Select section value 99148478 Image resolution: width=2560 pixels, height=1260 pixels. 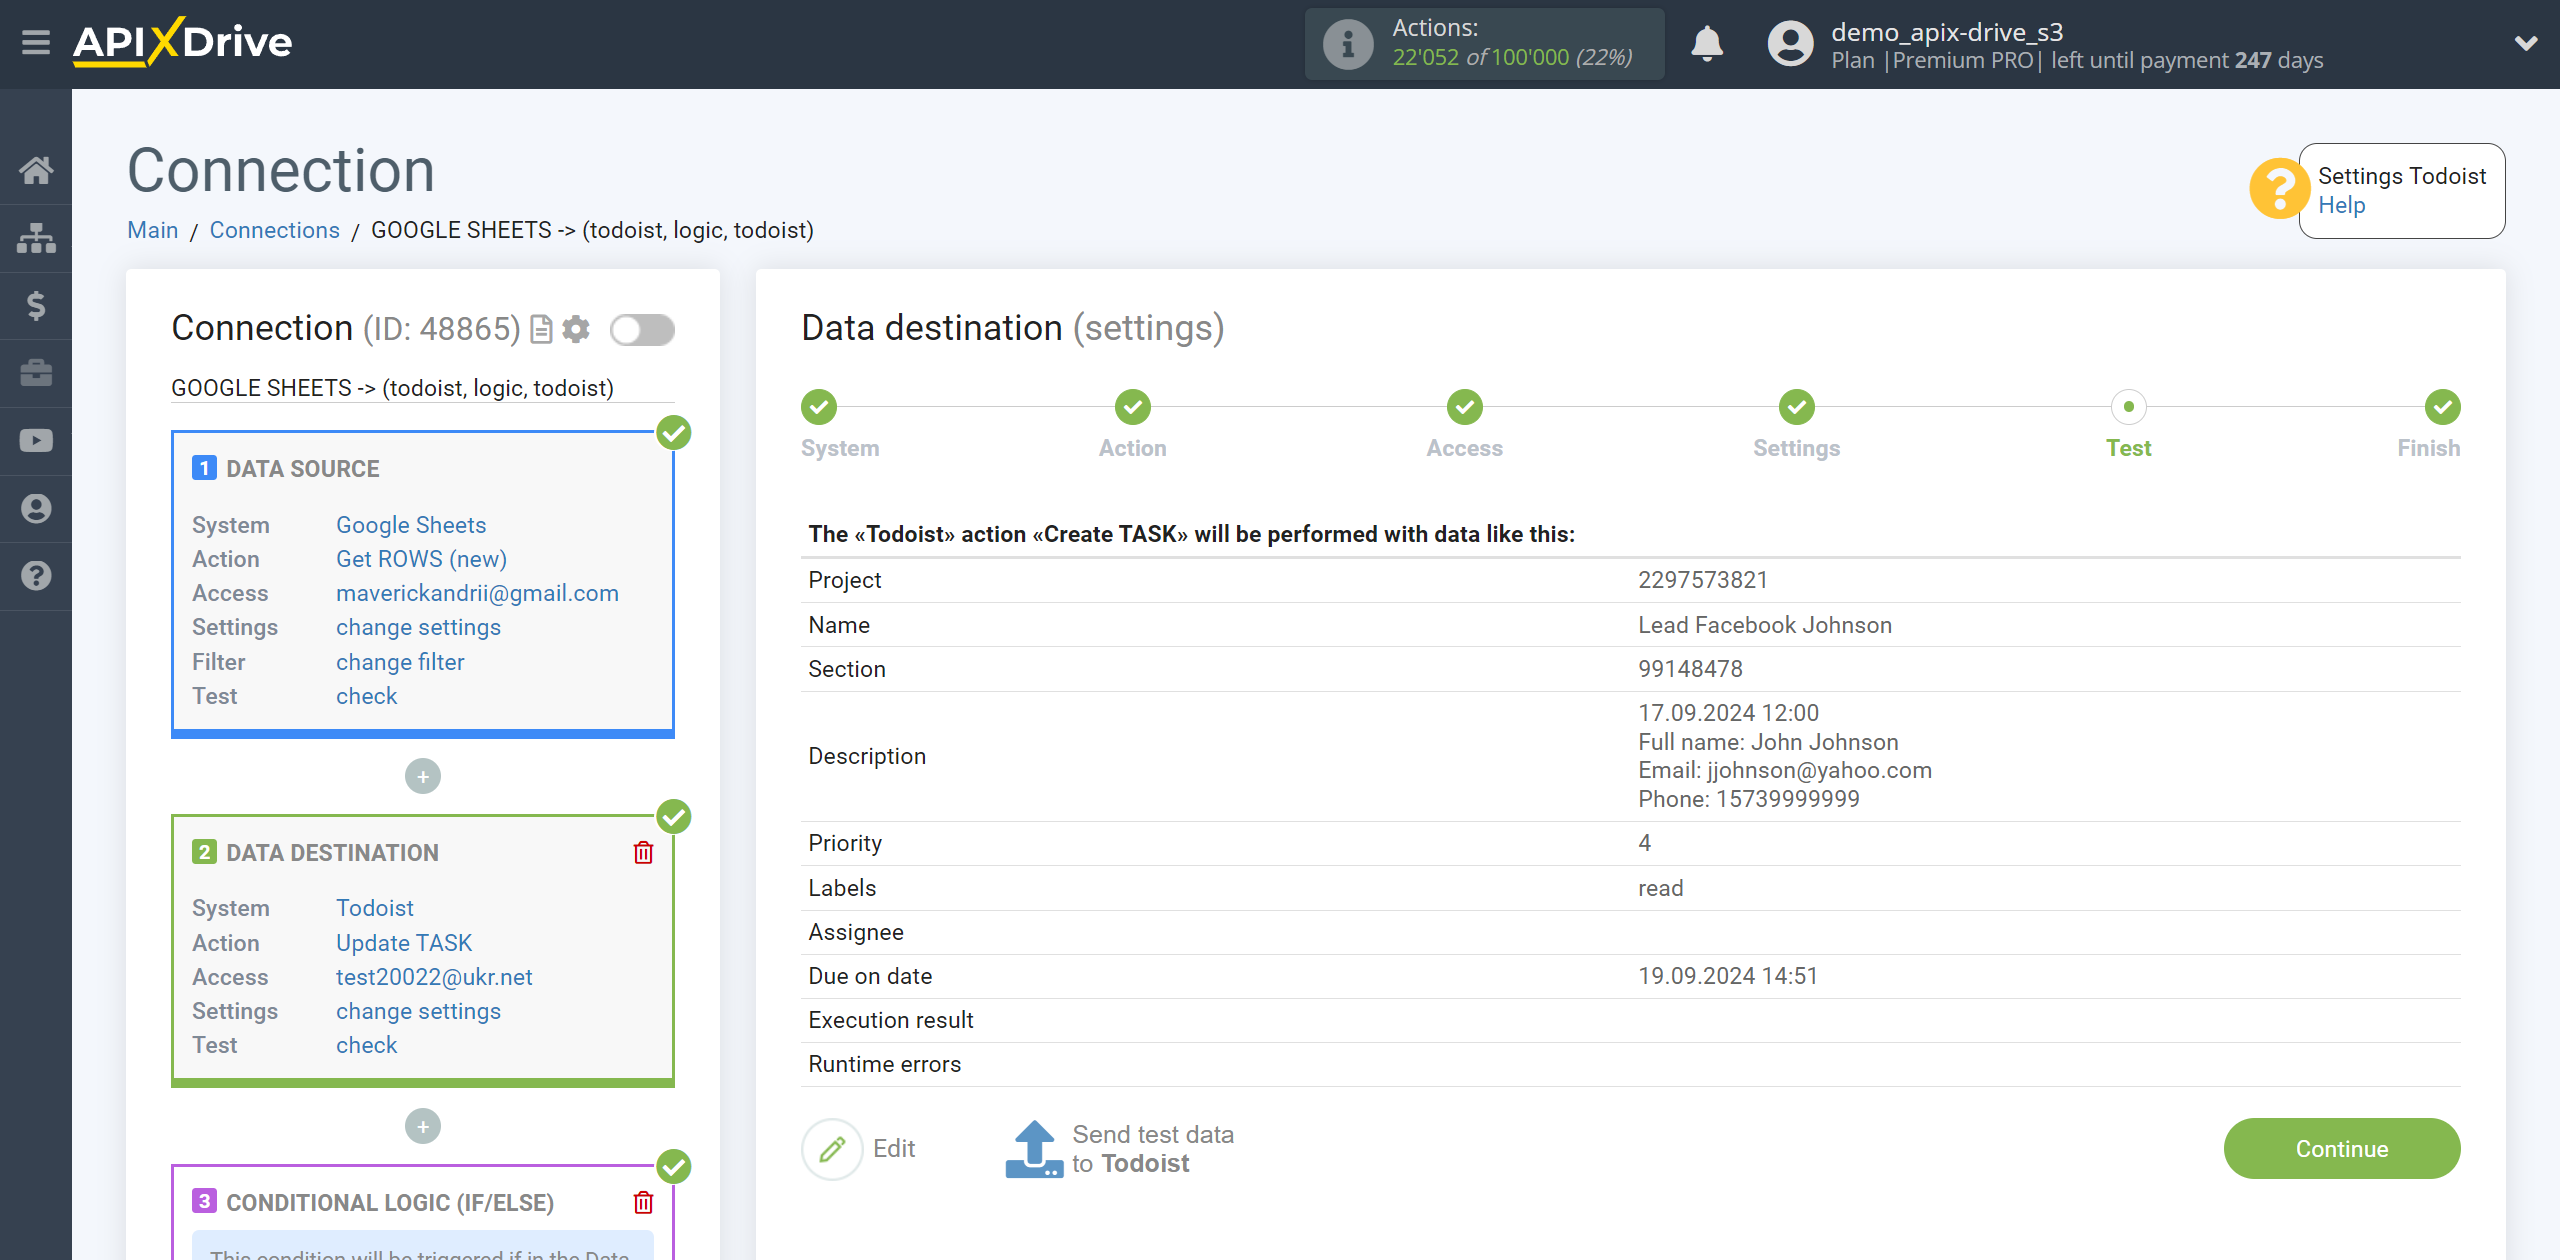tap(1690, 669)
